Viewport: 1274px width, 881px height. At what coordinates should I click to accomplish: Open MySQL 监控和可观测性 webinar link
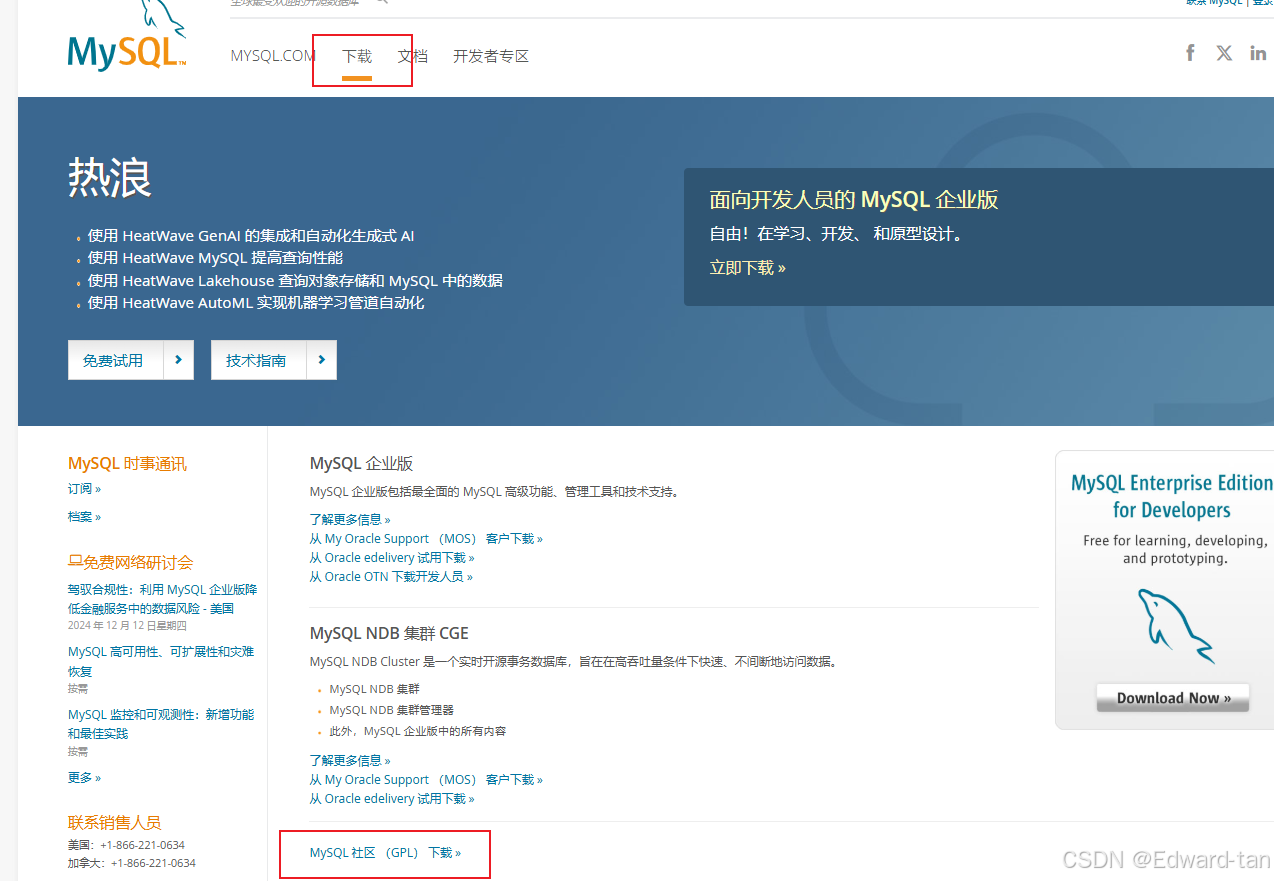coord(161,724)
